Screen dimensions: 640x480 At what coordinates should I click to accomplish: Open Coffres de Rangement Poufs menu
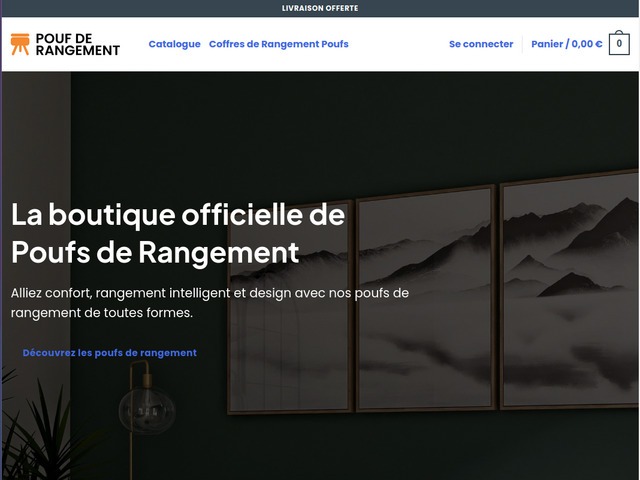tap(279, 44)
